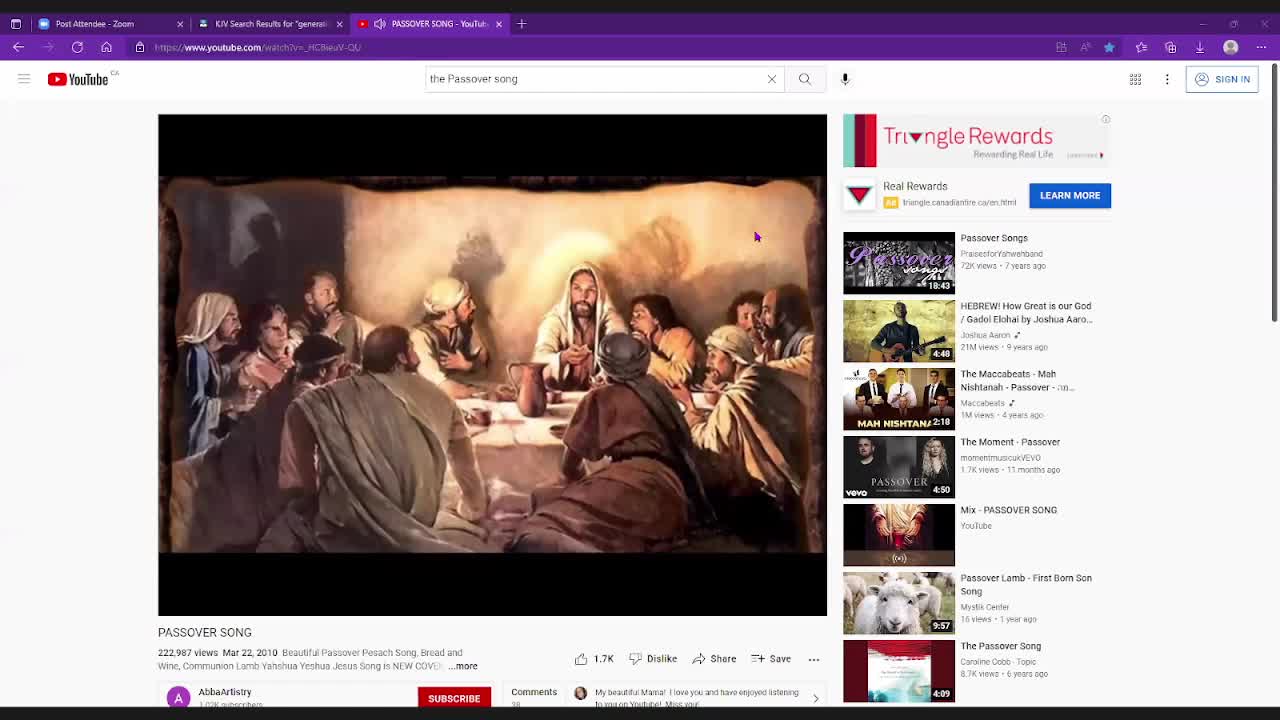Open ad info icon on banner
The height and width of the screenshot is (720, 1280).
1106,119
